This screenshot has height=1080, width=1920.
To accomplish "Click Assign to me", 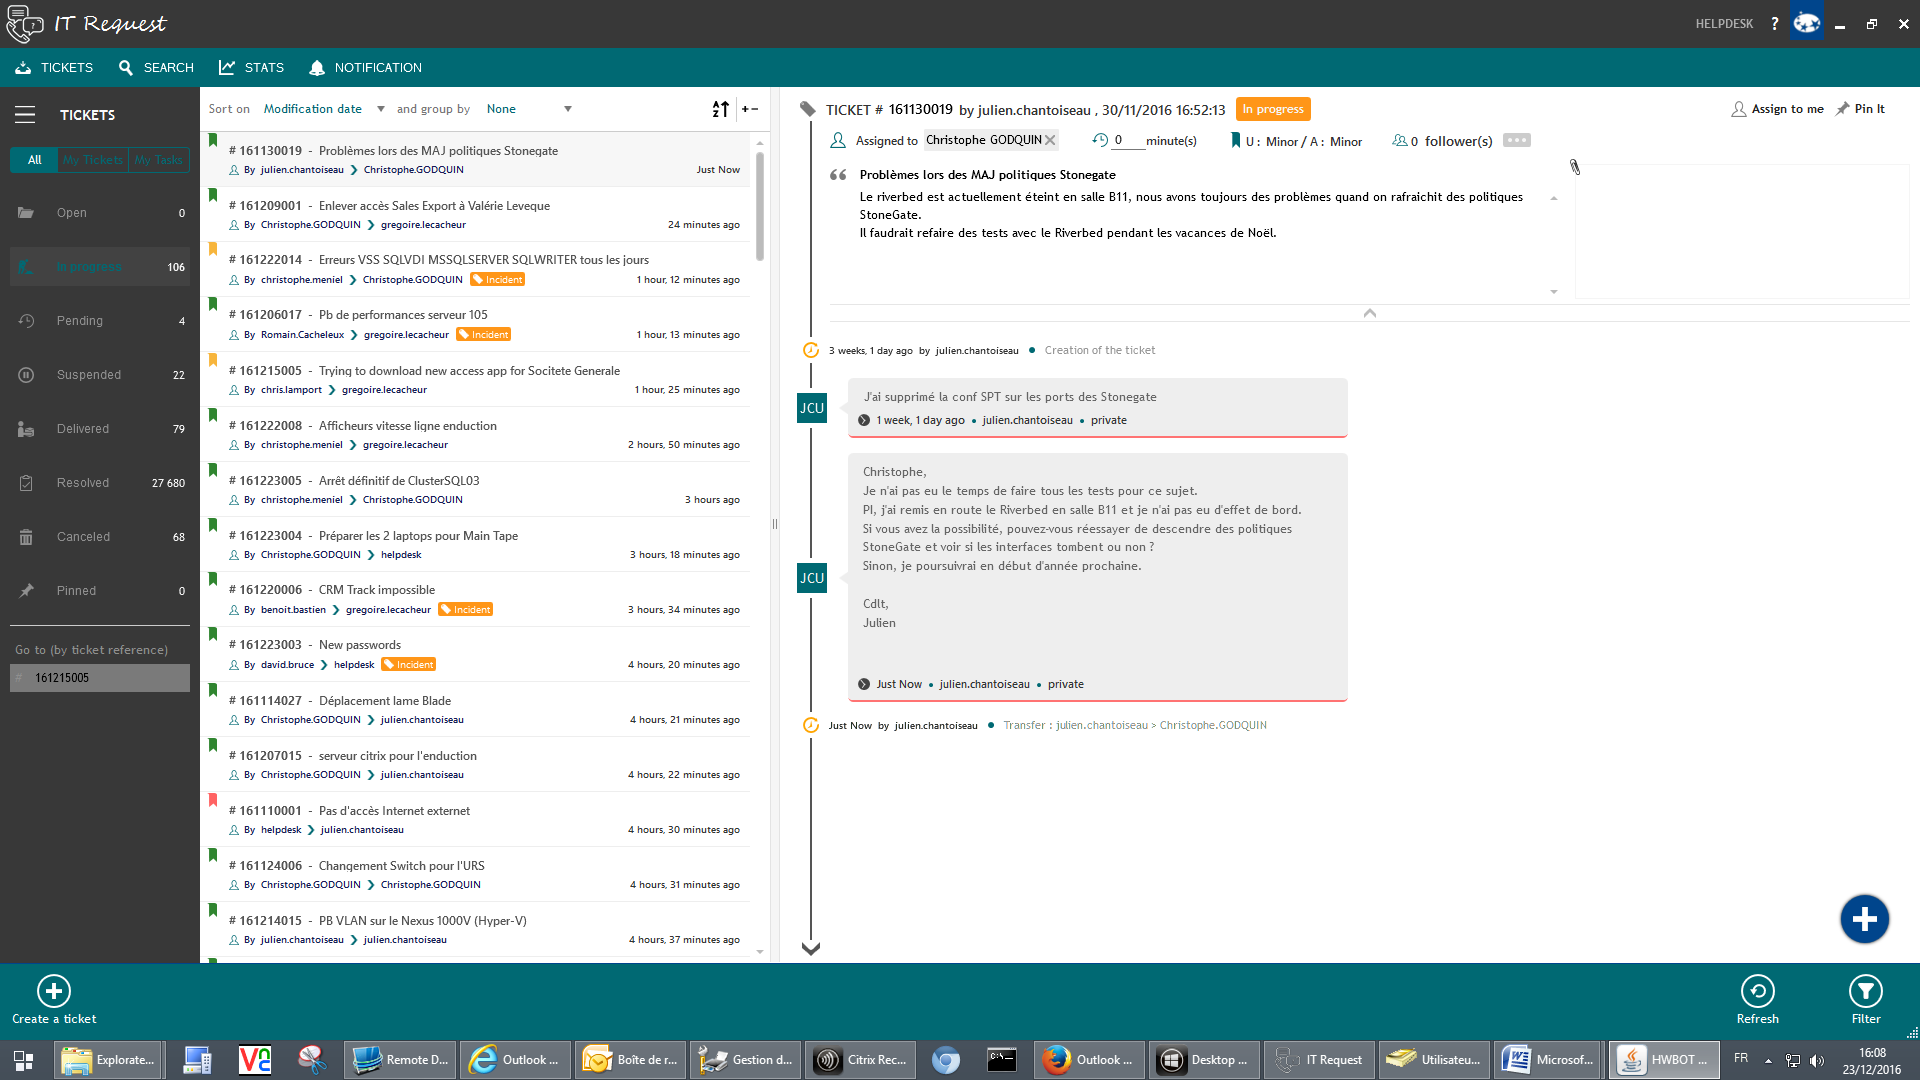I will 1777,109.
